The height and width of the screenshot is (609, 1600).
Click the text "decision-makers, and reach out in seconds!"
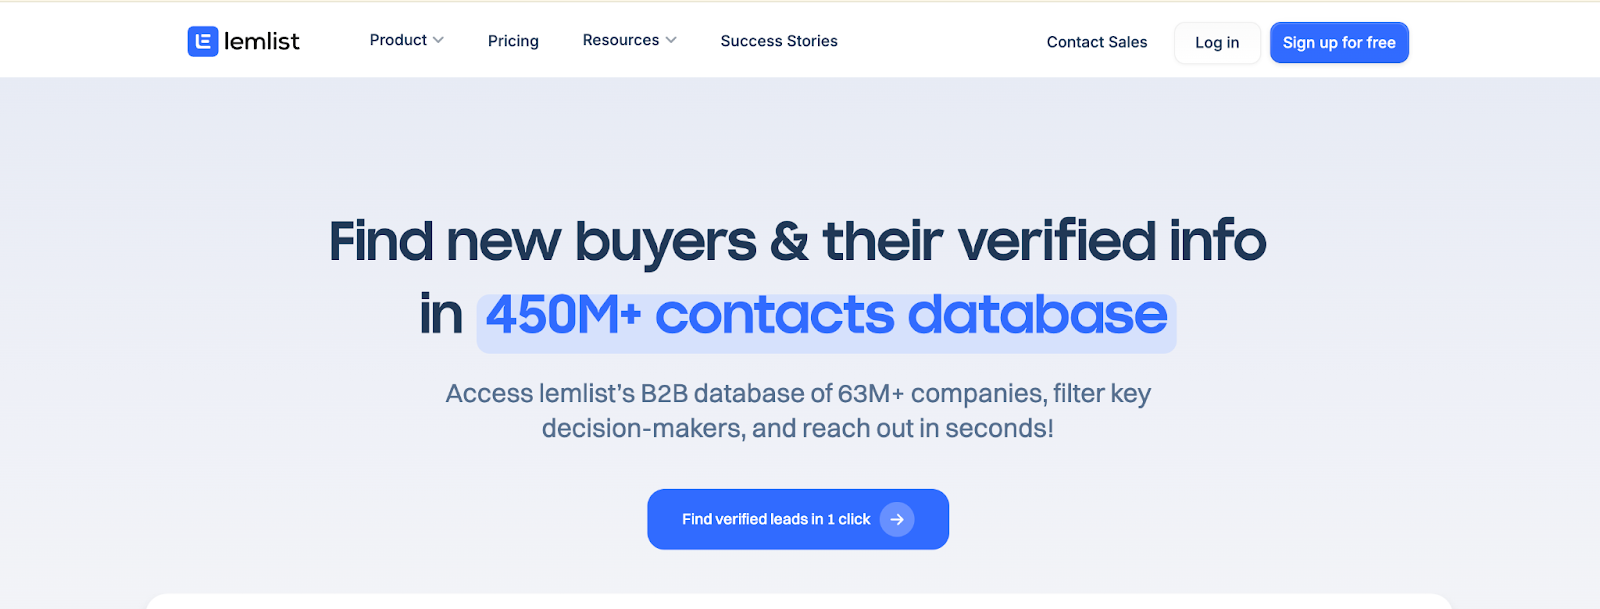coord(798,429)
